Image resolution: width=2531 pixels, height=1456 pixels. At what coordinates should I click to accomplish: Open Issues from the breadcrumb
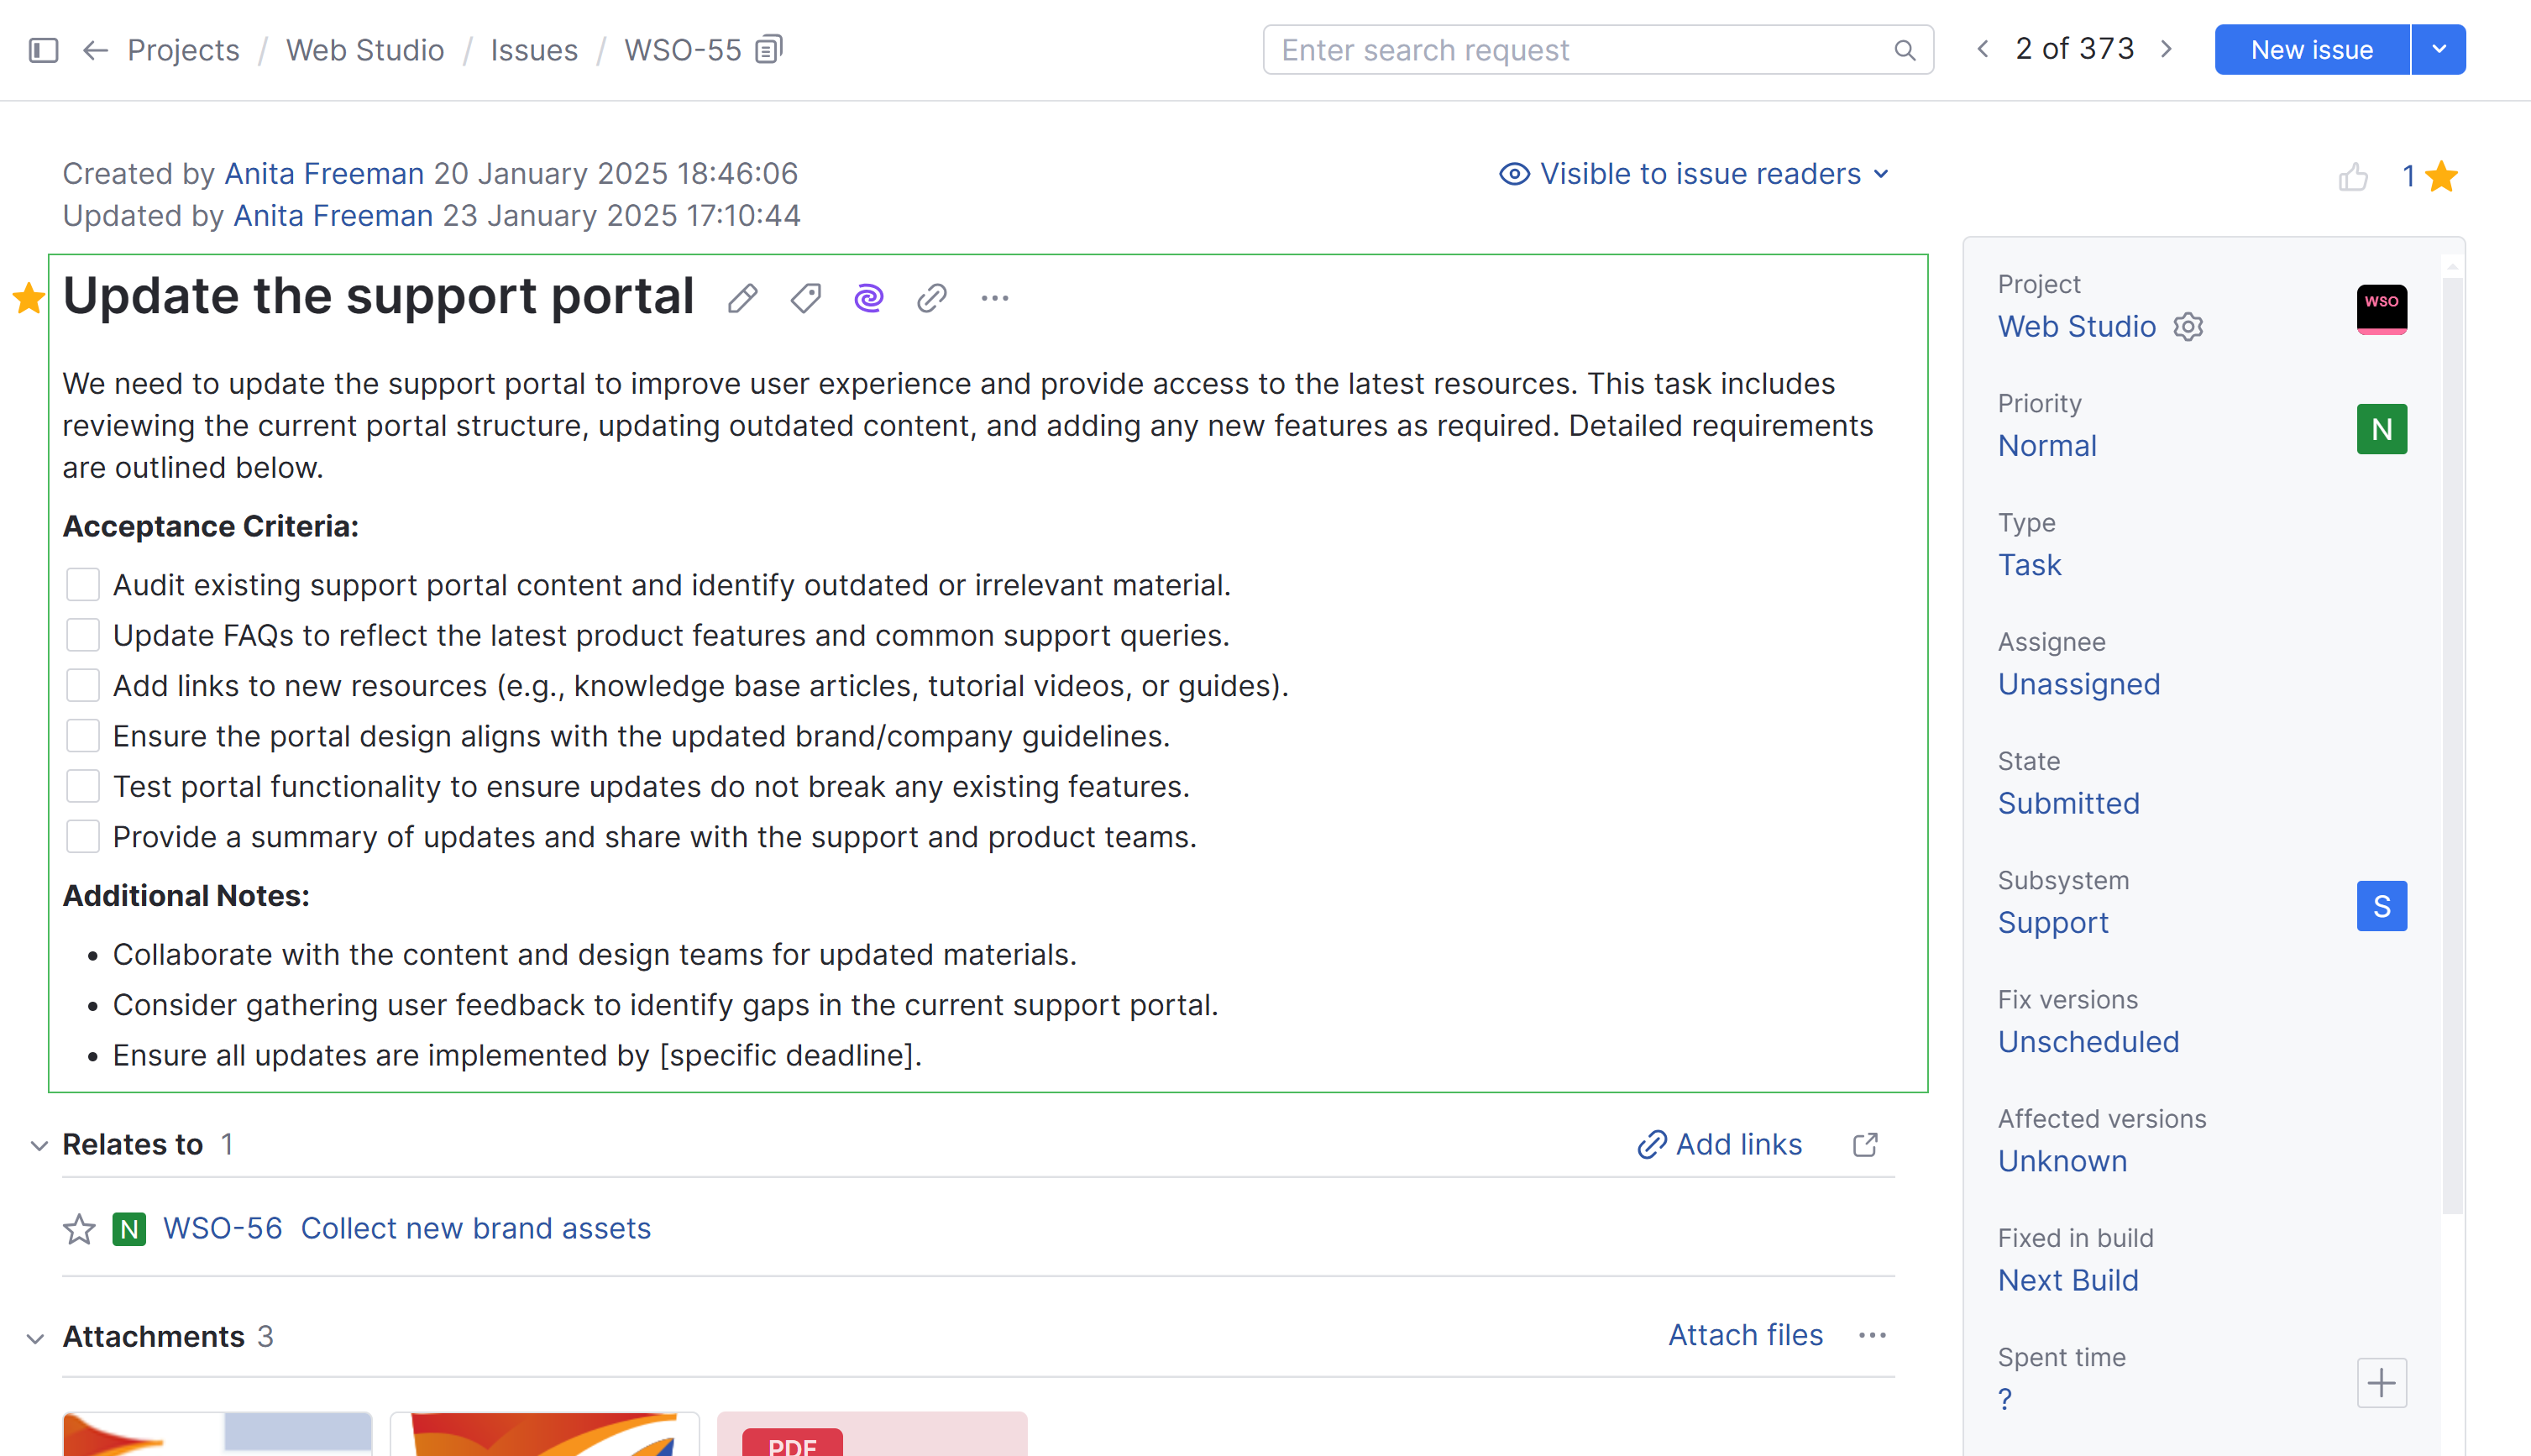pyautogui.click(x=534, y=49)
